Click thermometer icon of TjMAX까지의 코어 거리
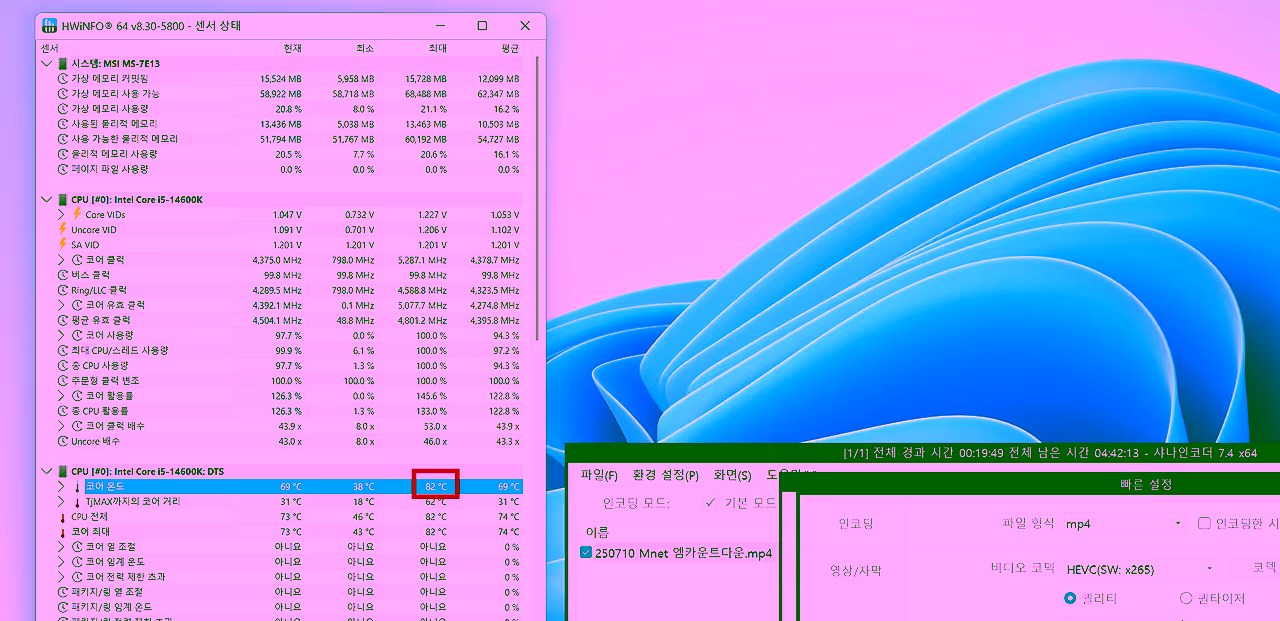 pyautogui.click(x=77, y=501)
